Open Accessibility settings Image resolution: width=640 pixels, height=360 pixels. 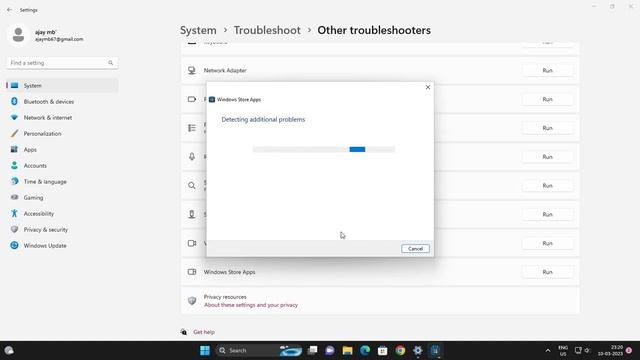(62, 213)
